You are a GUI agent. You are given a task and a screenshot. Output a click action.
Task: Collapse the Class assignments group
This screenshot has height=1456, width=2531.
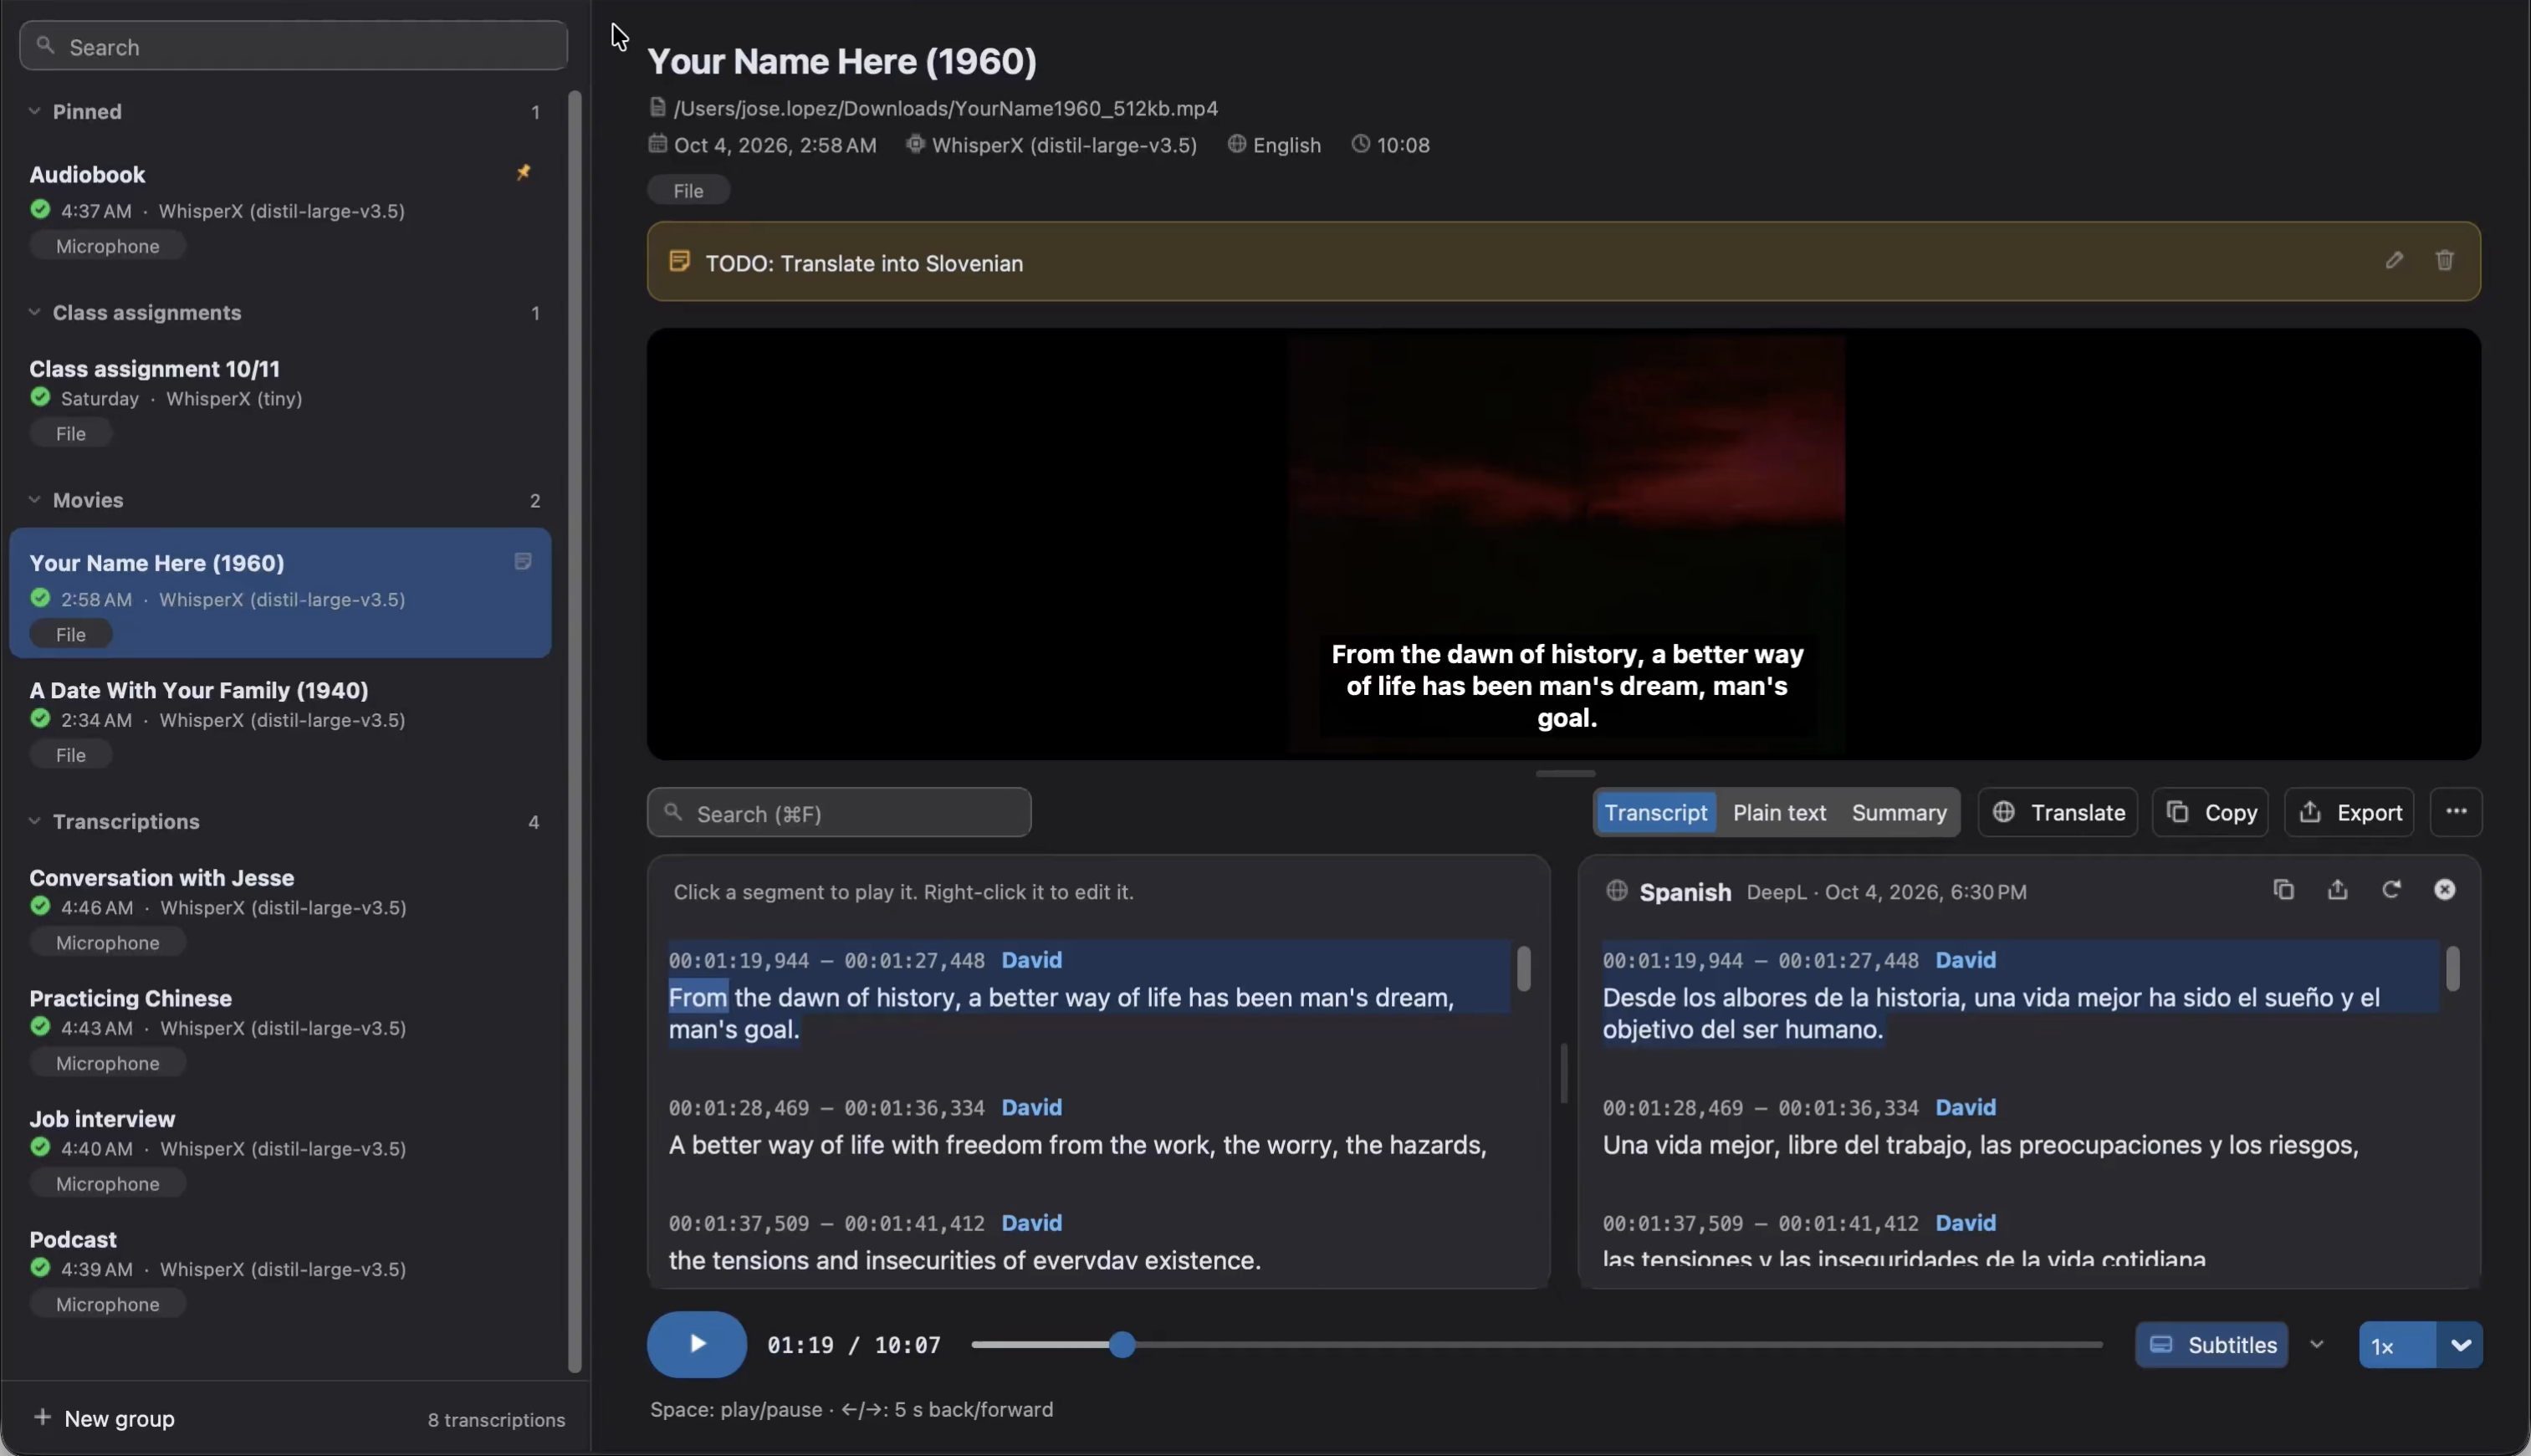pyautogui.click(x=34, y=312)
